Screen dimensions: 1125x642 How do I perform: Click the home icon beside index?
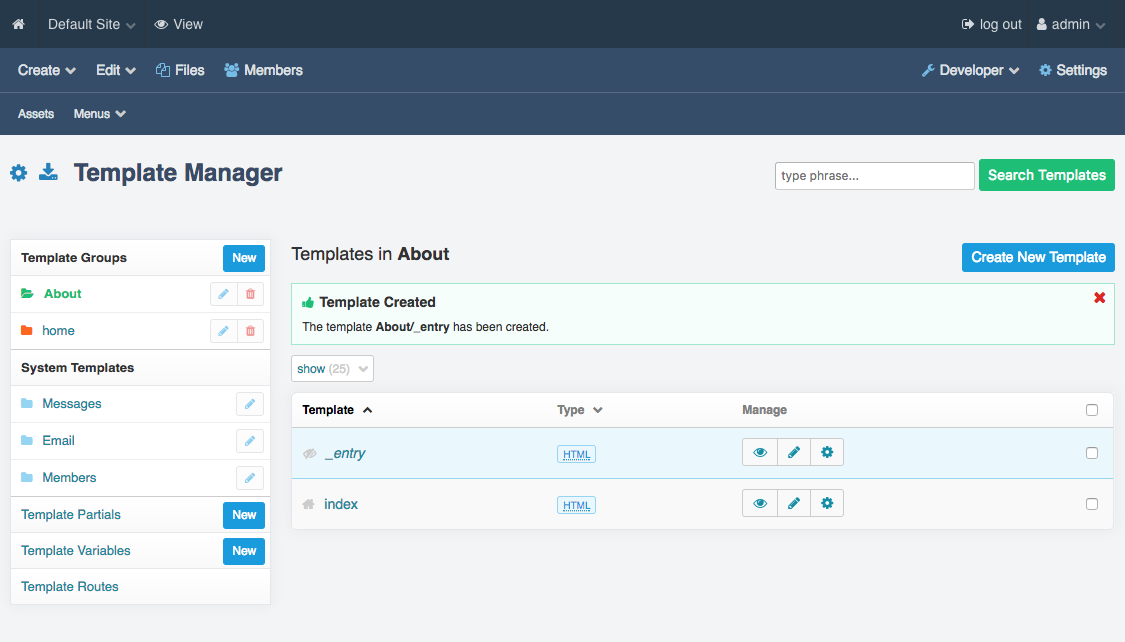[x=309, y=504]
